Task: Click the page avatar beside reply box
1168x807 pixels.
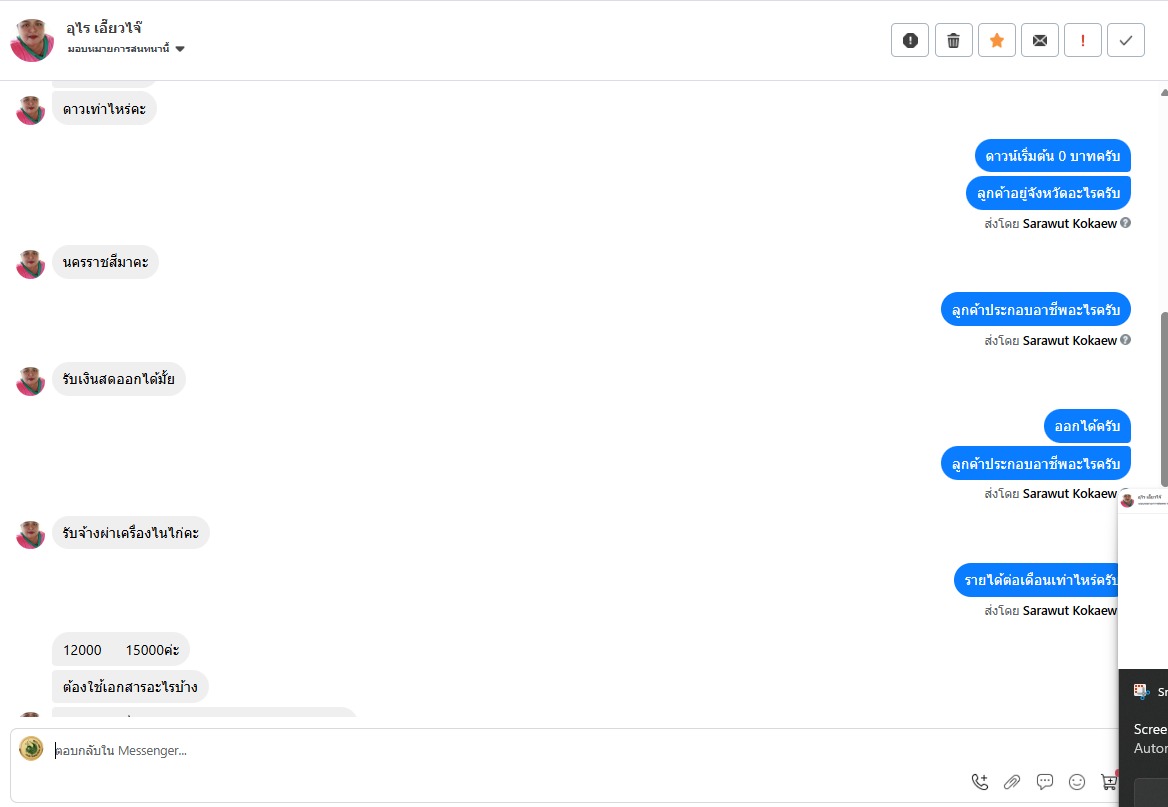Action: (31, 749)
